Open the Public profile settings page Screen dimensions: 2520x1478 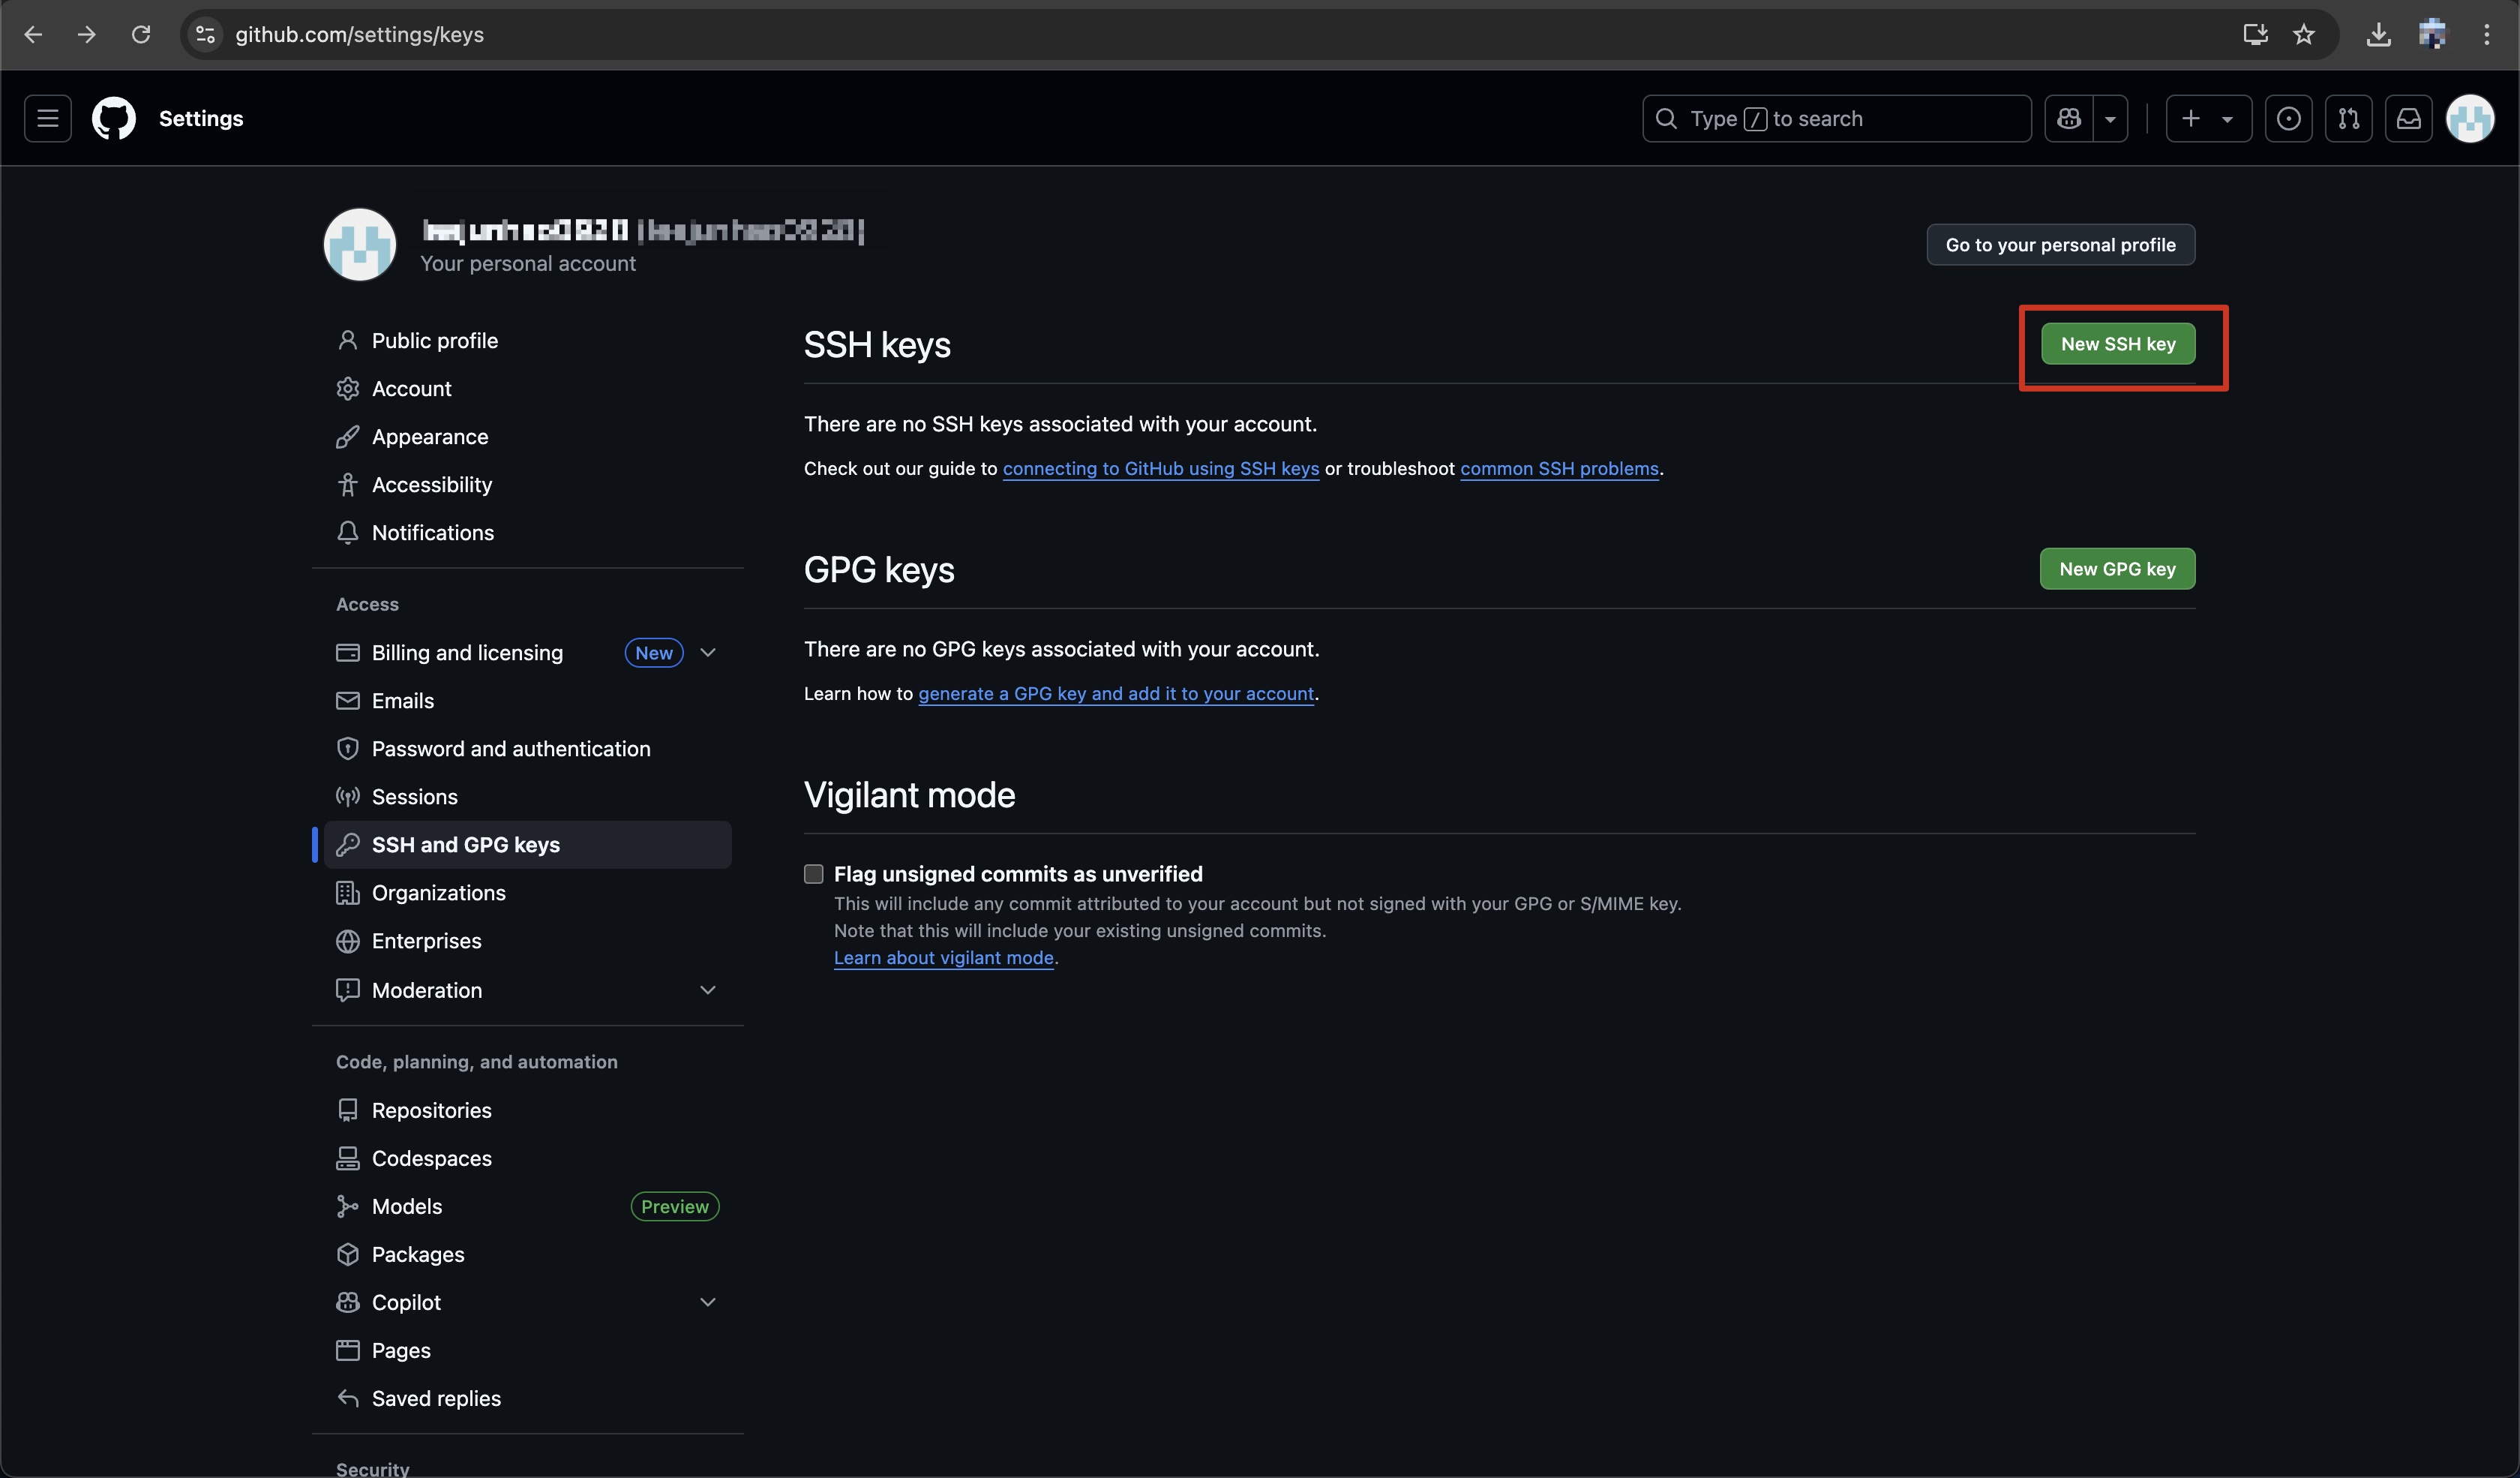pyautogui.click(x=434, y=340)
